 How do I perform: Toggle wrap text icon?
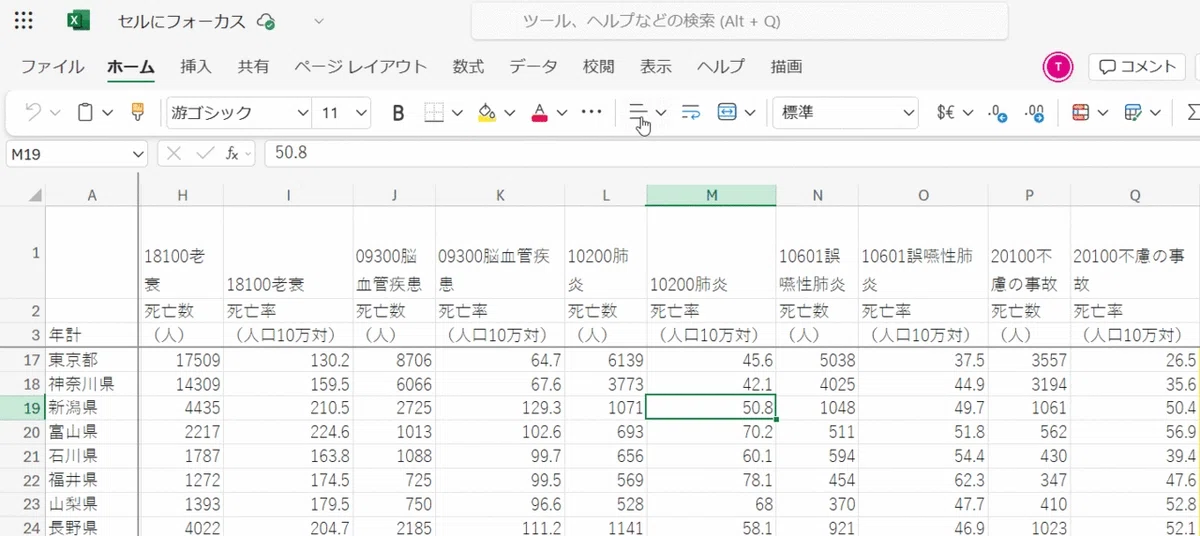[x=691, y=113]
